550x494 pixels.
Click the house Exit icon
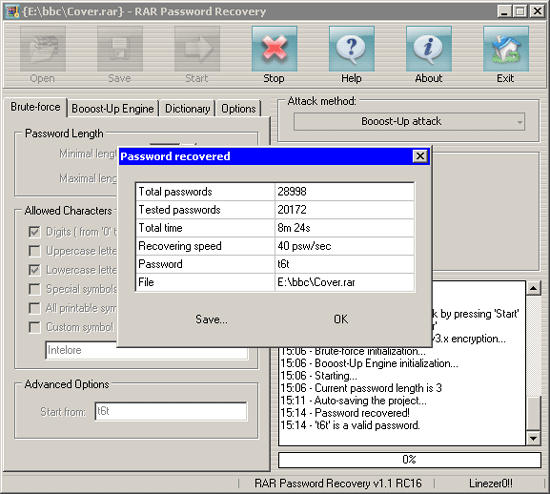506,49
